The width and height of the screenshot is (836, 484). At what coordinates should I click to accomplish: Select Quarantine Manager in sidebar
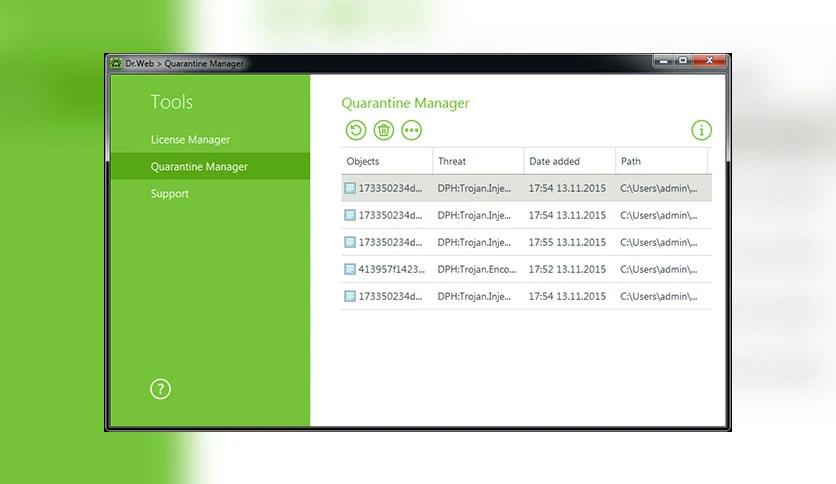pos(210,166)
